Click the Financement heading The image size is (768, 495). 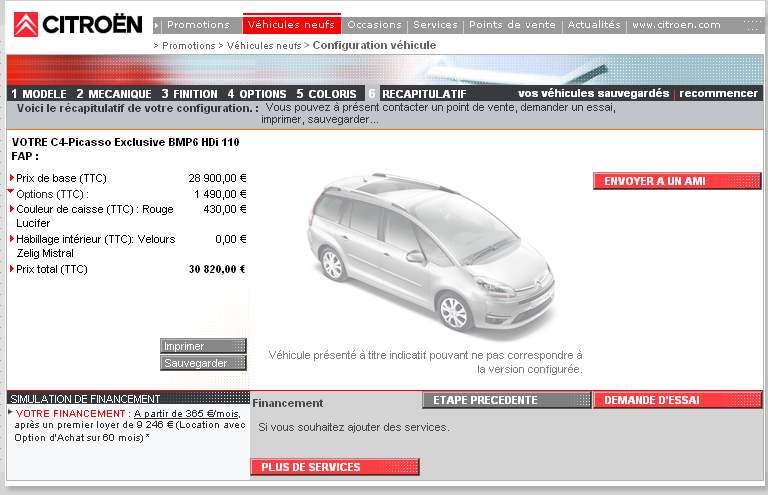[x=288, y=403]
